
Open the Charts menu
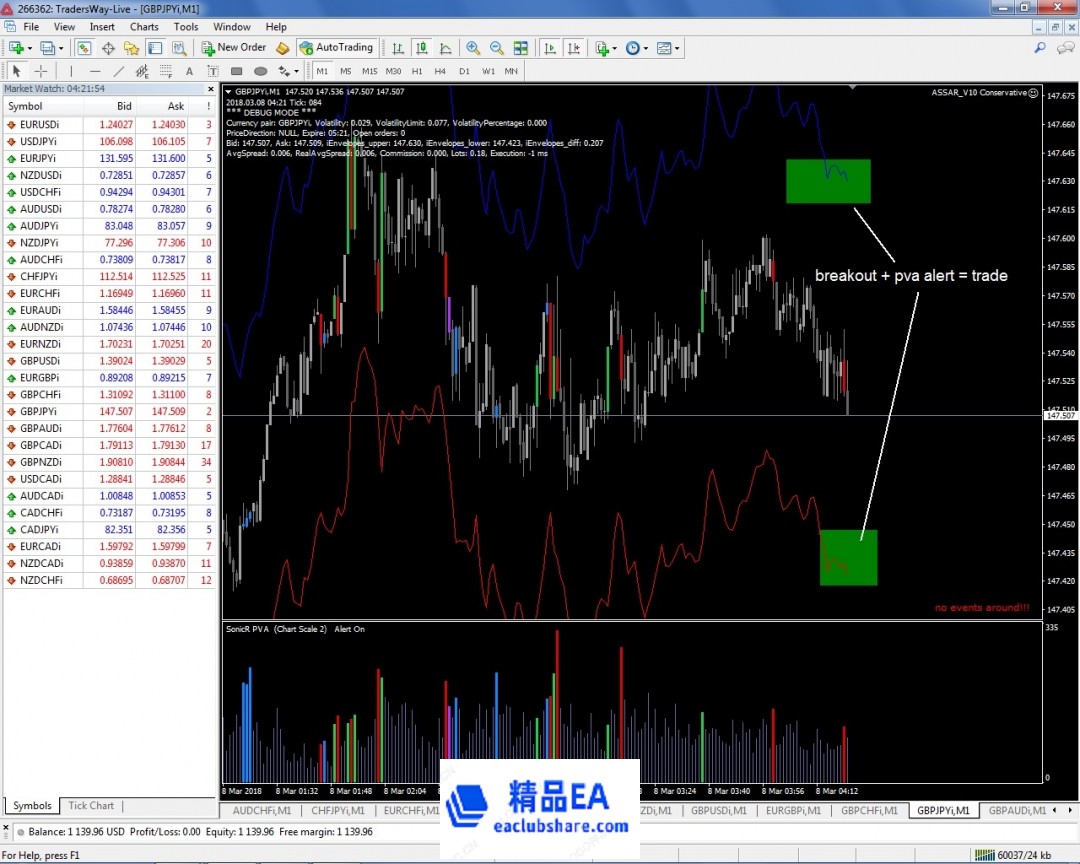(x=144, y=27)
